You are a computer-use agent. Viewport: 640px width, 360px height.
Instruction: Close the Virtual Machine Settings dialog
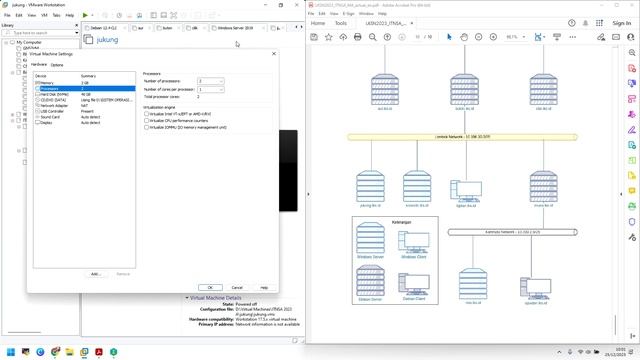point(274,53)
